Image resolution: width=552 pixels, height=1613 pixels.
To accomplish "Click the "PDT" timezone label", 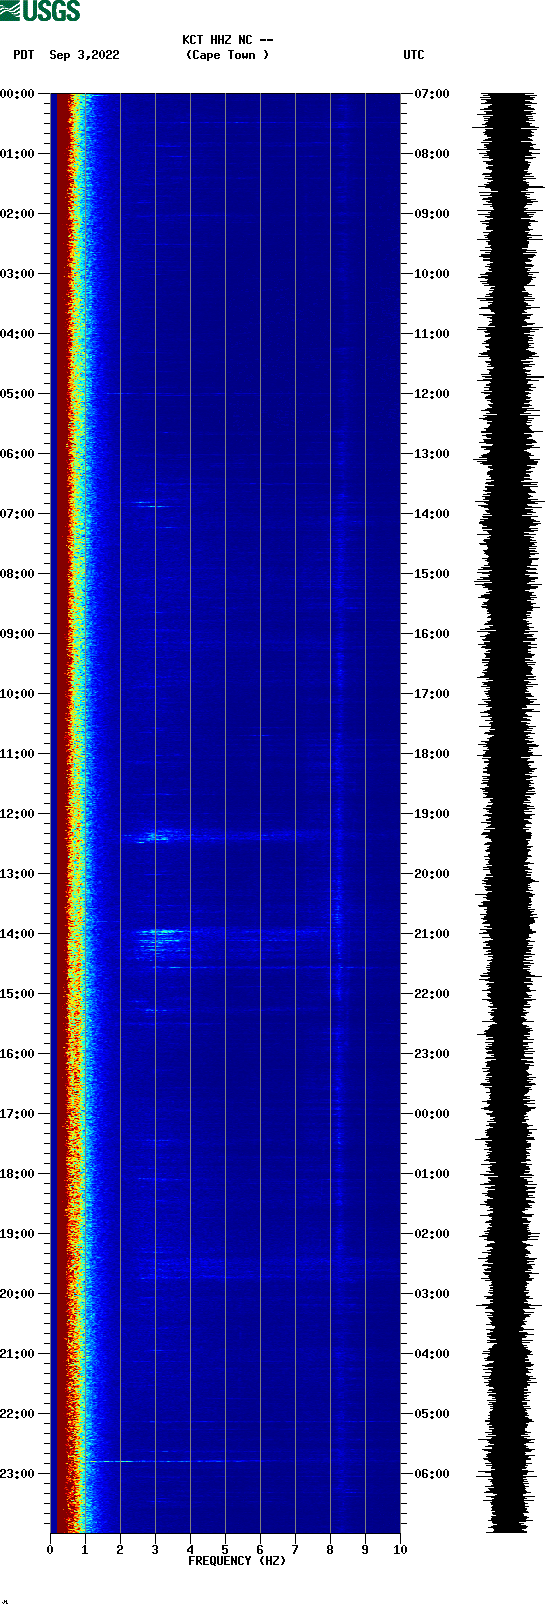I will click(24, 55).
